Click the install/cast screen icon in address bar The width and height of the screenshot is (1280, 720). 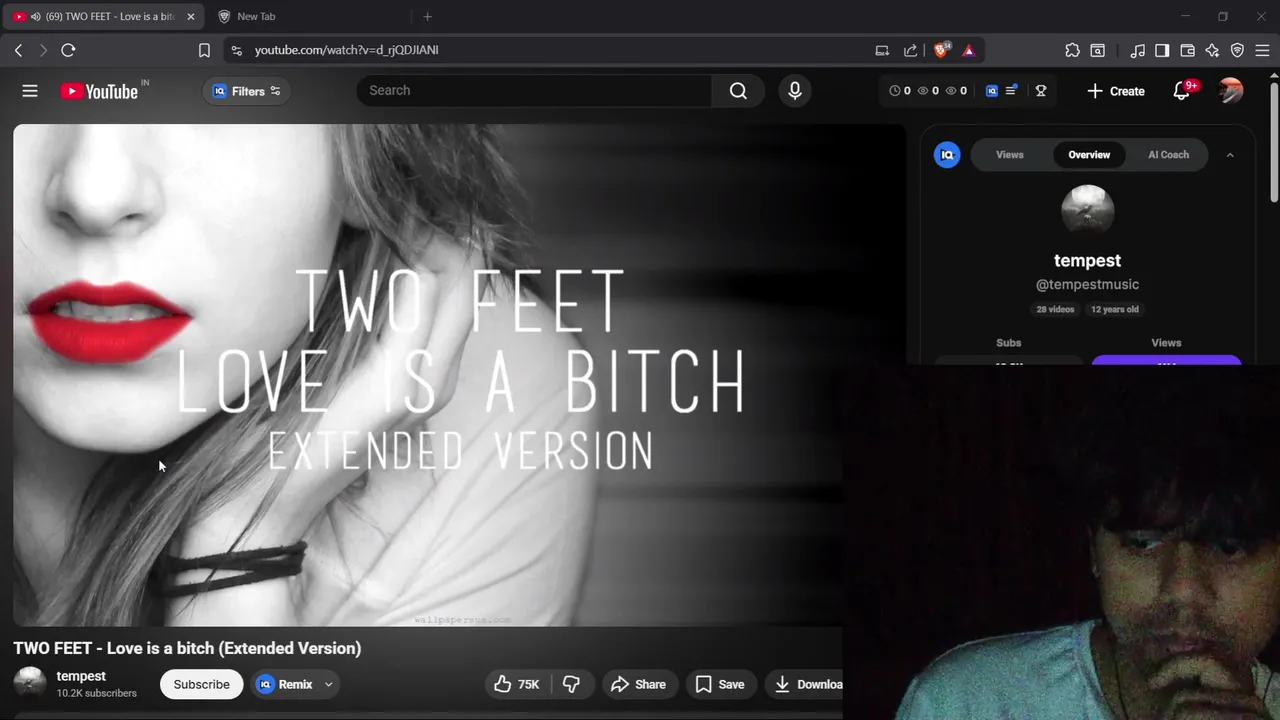882,50
